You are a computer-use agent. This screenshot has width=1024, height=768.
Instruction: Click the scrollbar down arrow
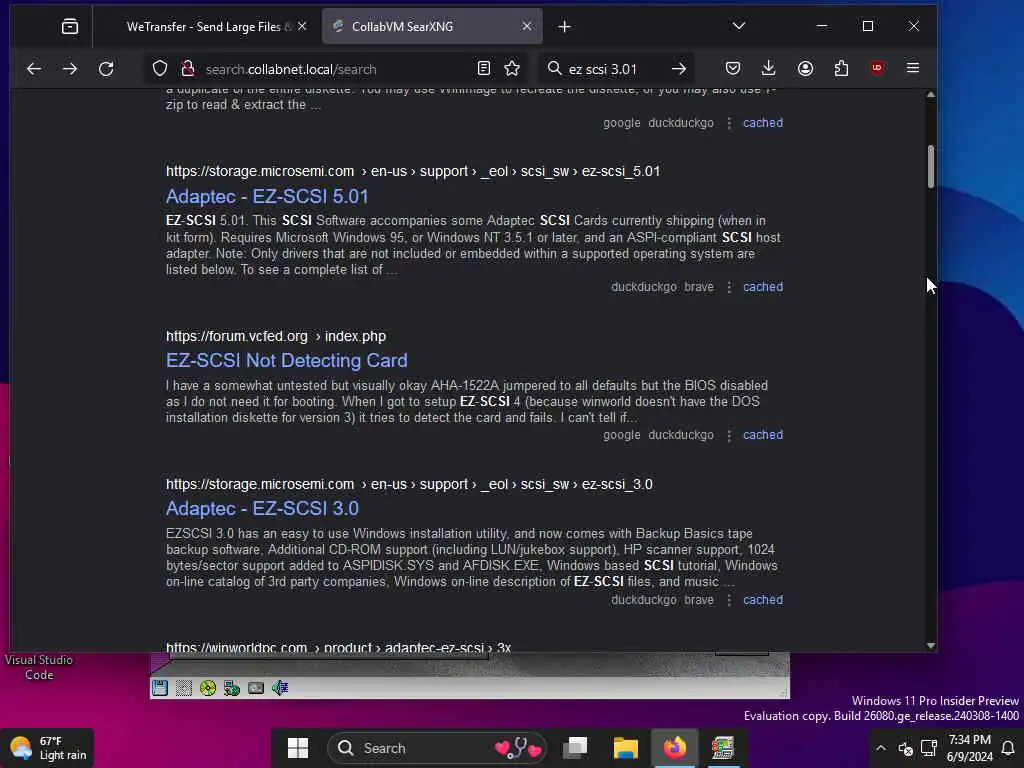(931, 645)
